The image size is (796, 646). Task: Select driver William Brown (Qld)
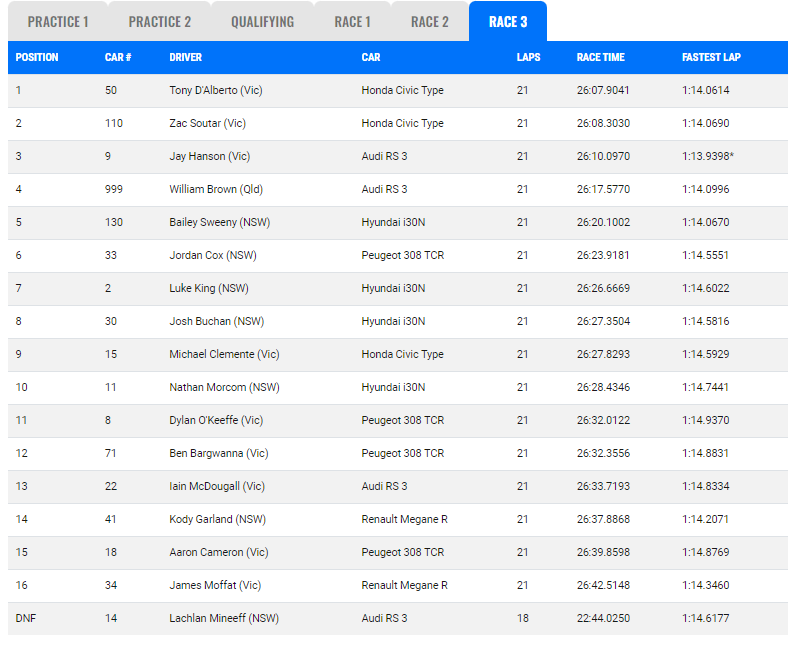[216, 189]
